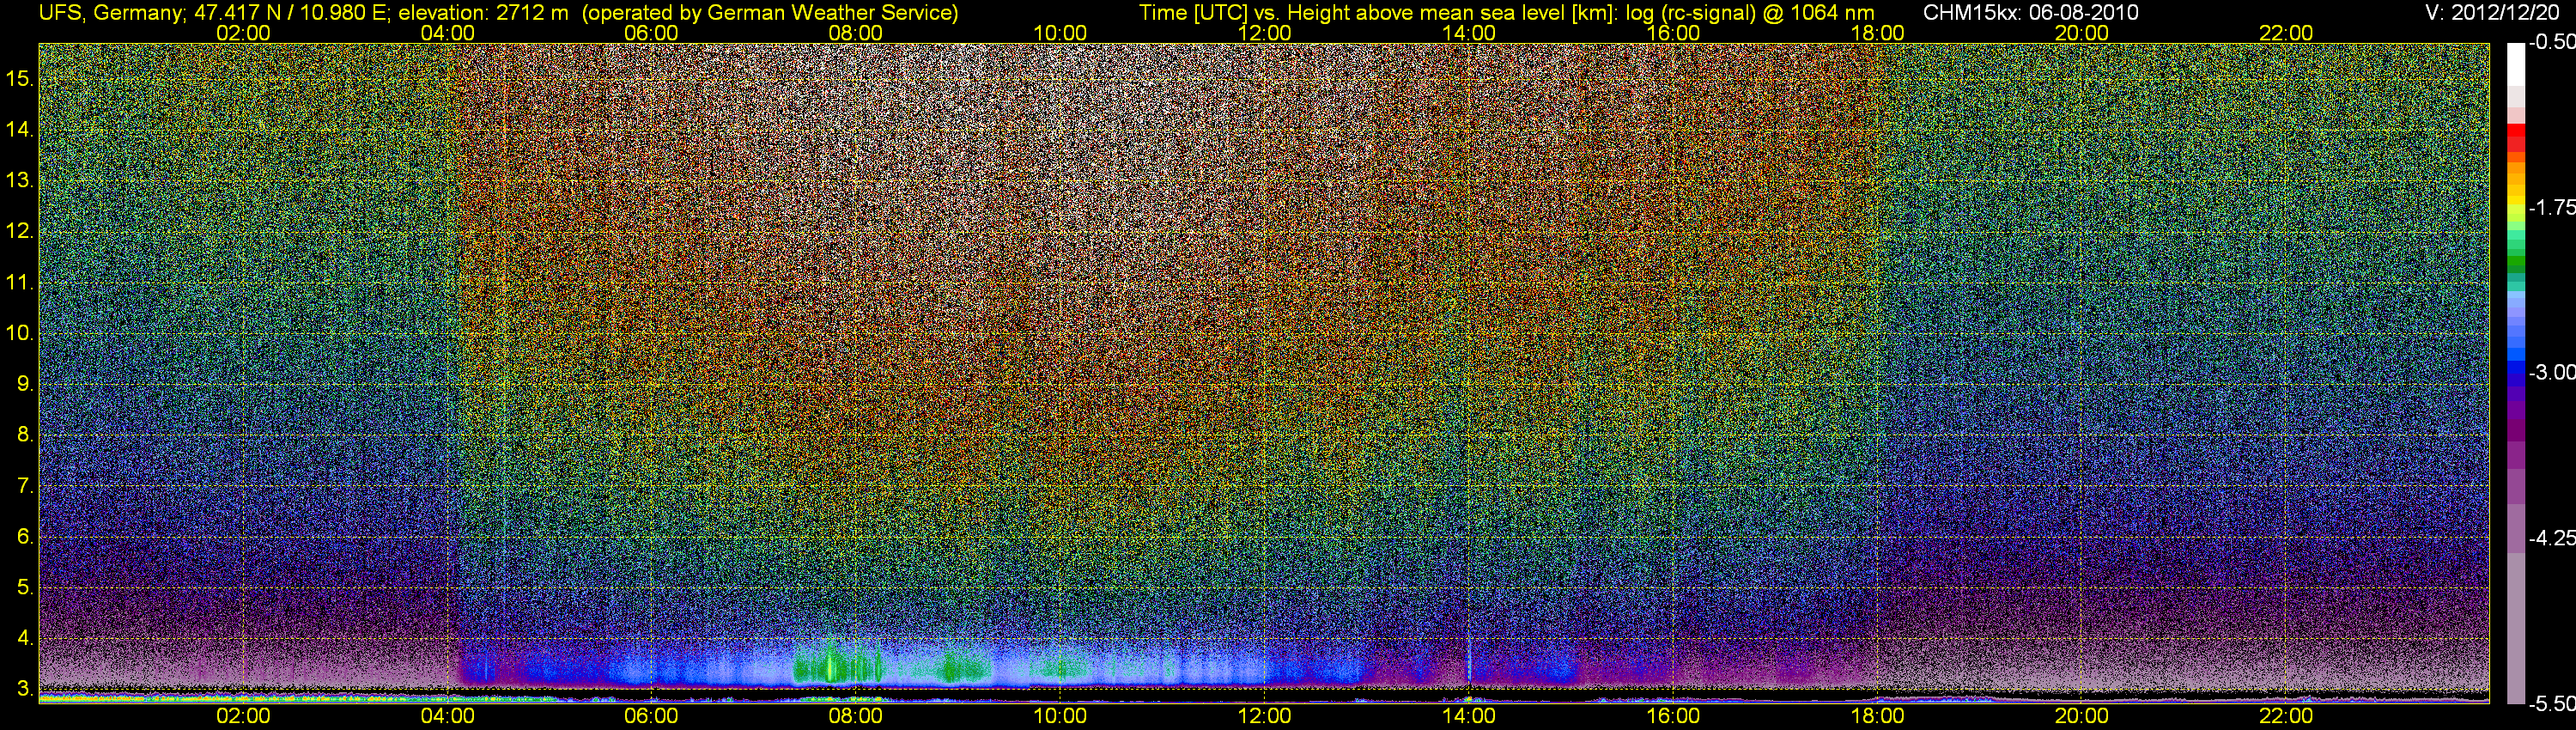Click the instrument label "CHM15kx: 06-08-2010"
The height and width of the screenshot is (730, 2576).
tap(2031, 13)
